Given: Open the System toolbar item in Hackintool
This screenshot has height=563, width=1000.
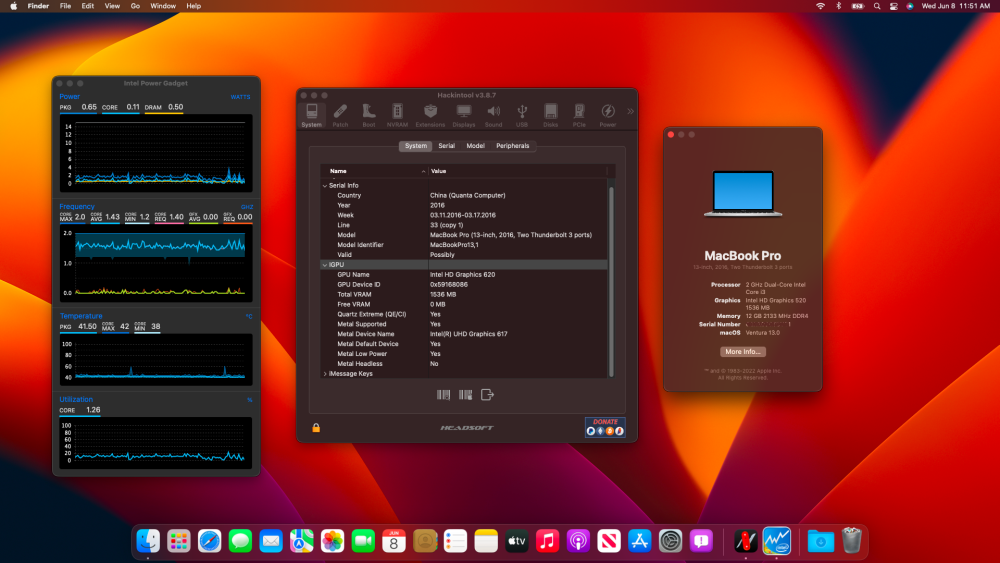Looking at the screenshot, I should tap(311, 115).
